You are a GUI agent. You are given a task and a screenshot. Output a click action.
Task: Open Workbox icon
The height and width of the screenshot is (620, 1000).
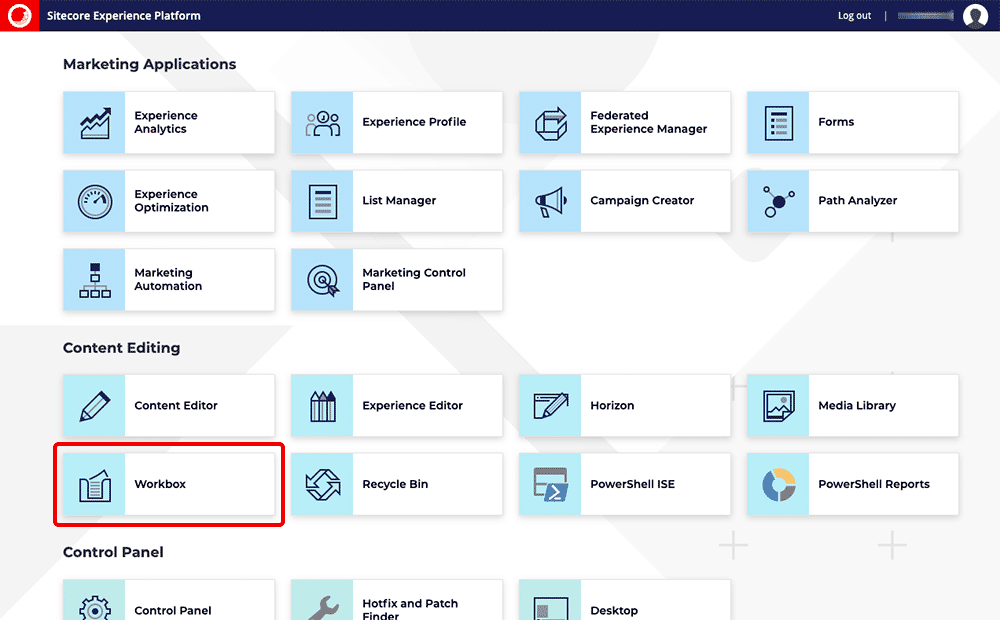[x=94, y=485]
